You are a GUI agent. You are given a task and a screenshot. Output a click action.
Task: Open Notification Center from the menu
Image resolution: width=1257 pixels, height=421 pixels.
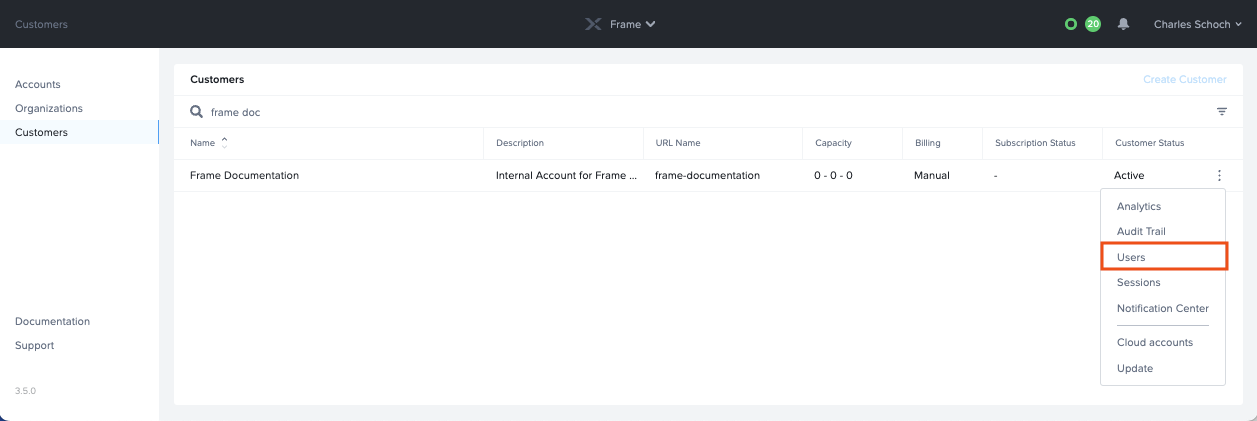(1163, 308)
